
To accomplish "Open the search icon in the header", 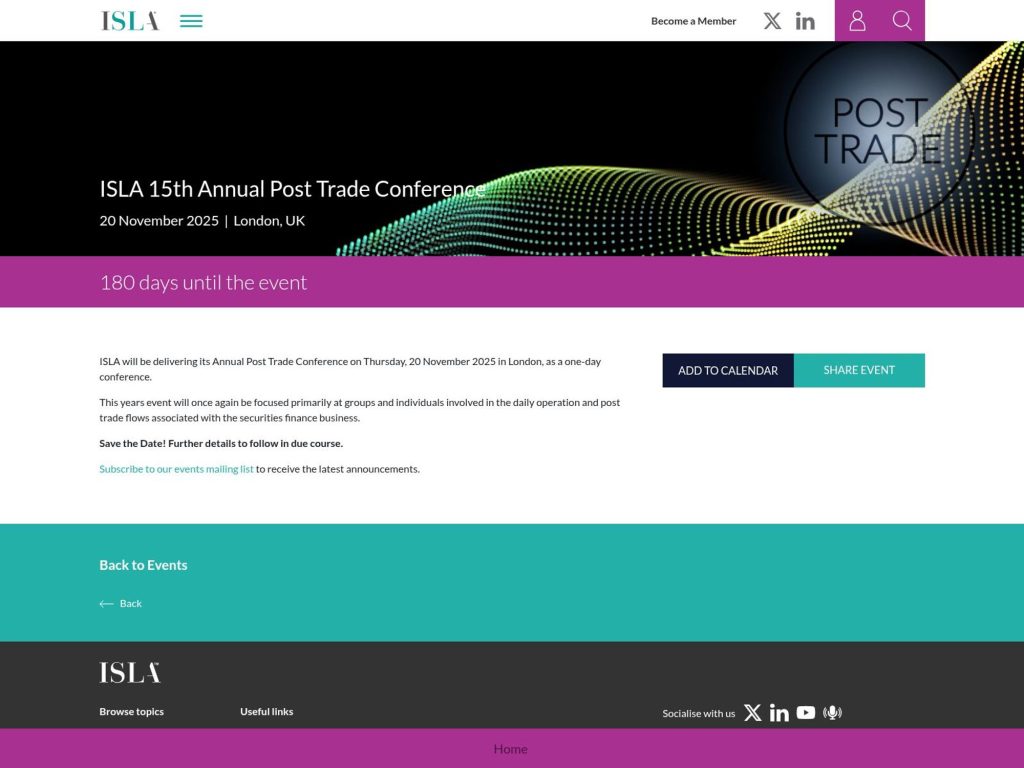I will click(902, 20).
